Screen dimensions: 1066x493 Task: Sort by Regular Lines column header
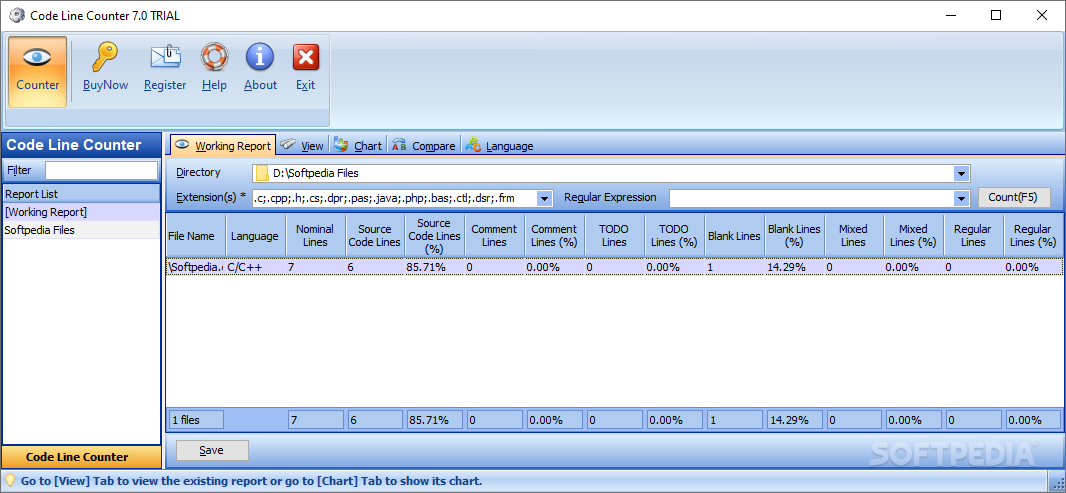(x=974, y=236)
